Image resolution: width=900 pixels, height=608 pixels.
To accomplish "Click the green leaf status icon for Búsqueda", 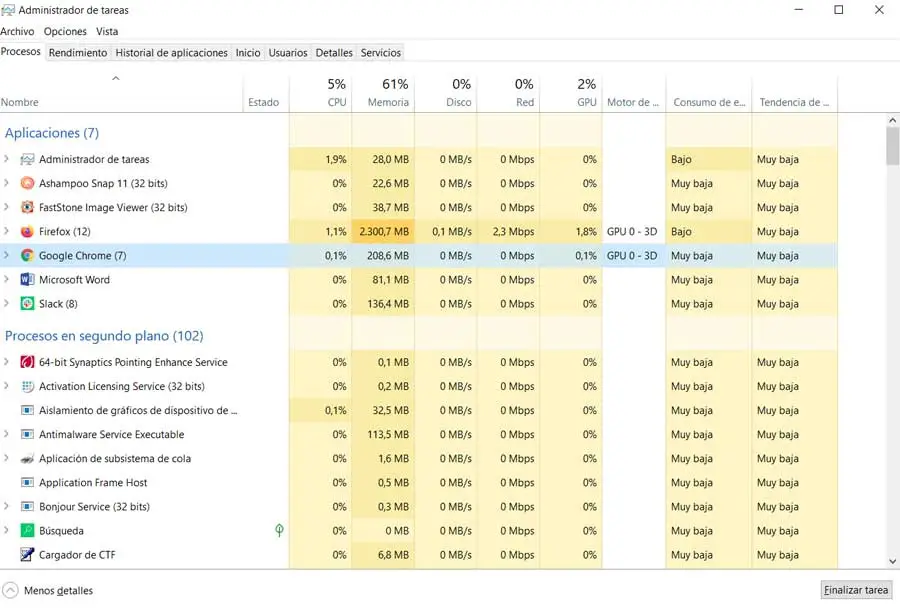I will (279, 531).
